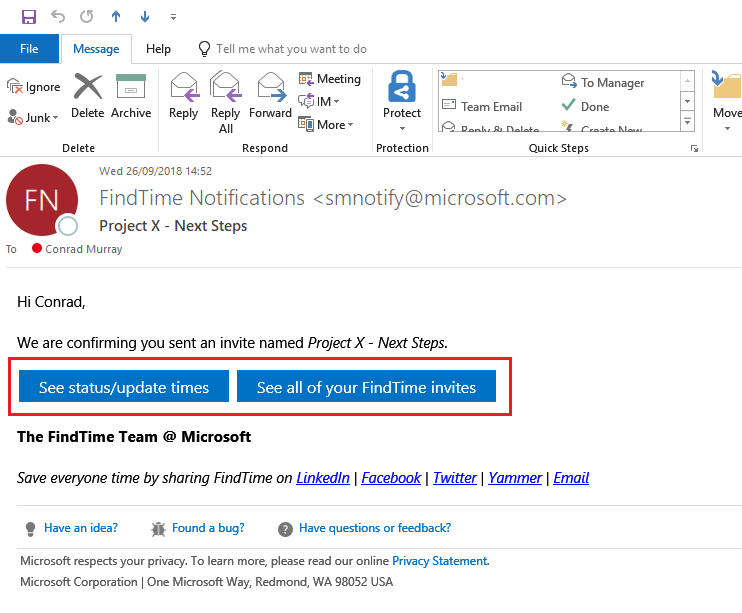This screenshot has width=742, height=613.
Task: Choose the To Manager quick step
Action: coord(603,82)
